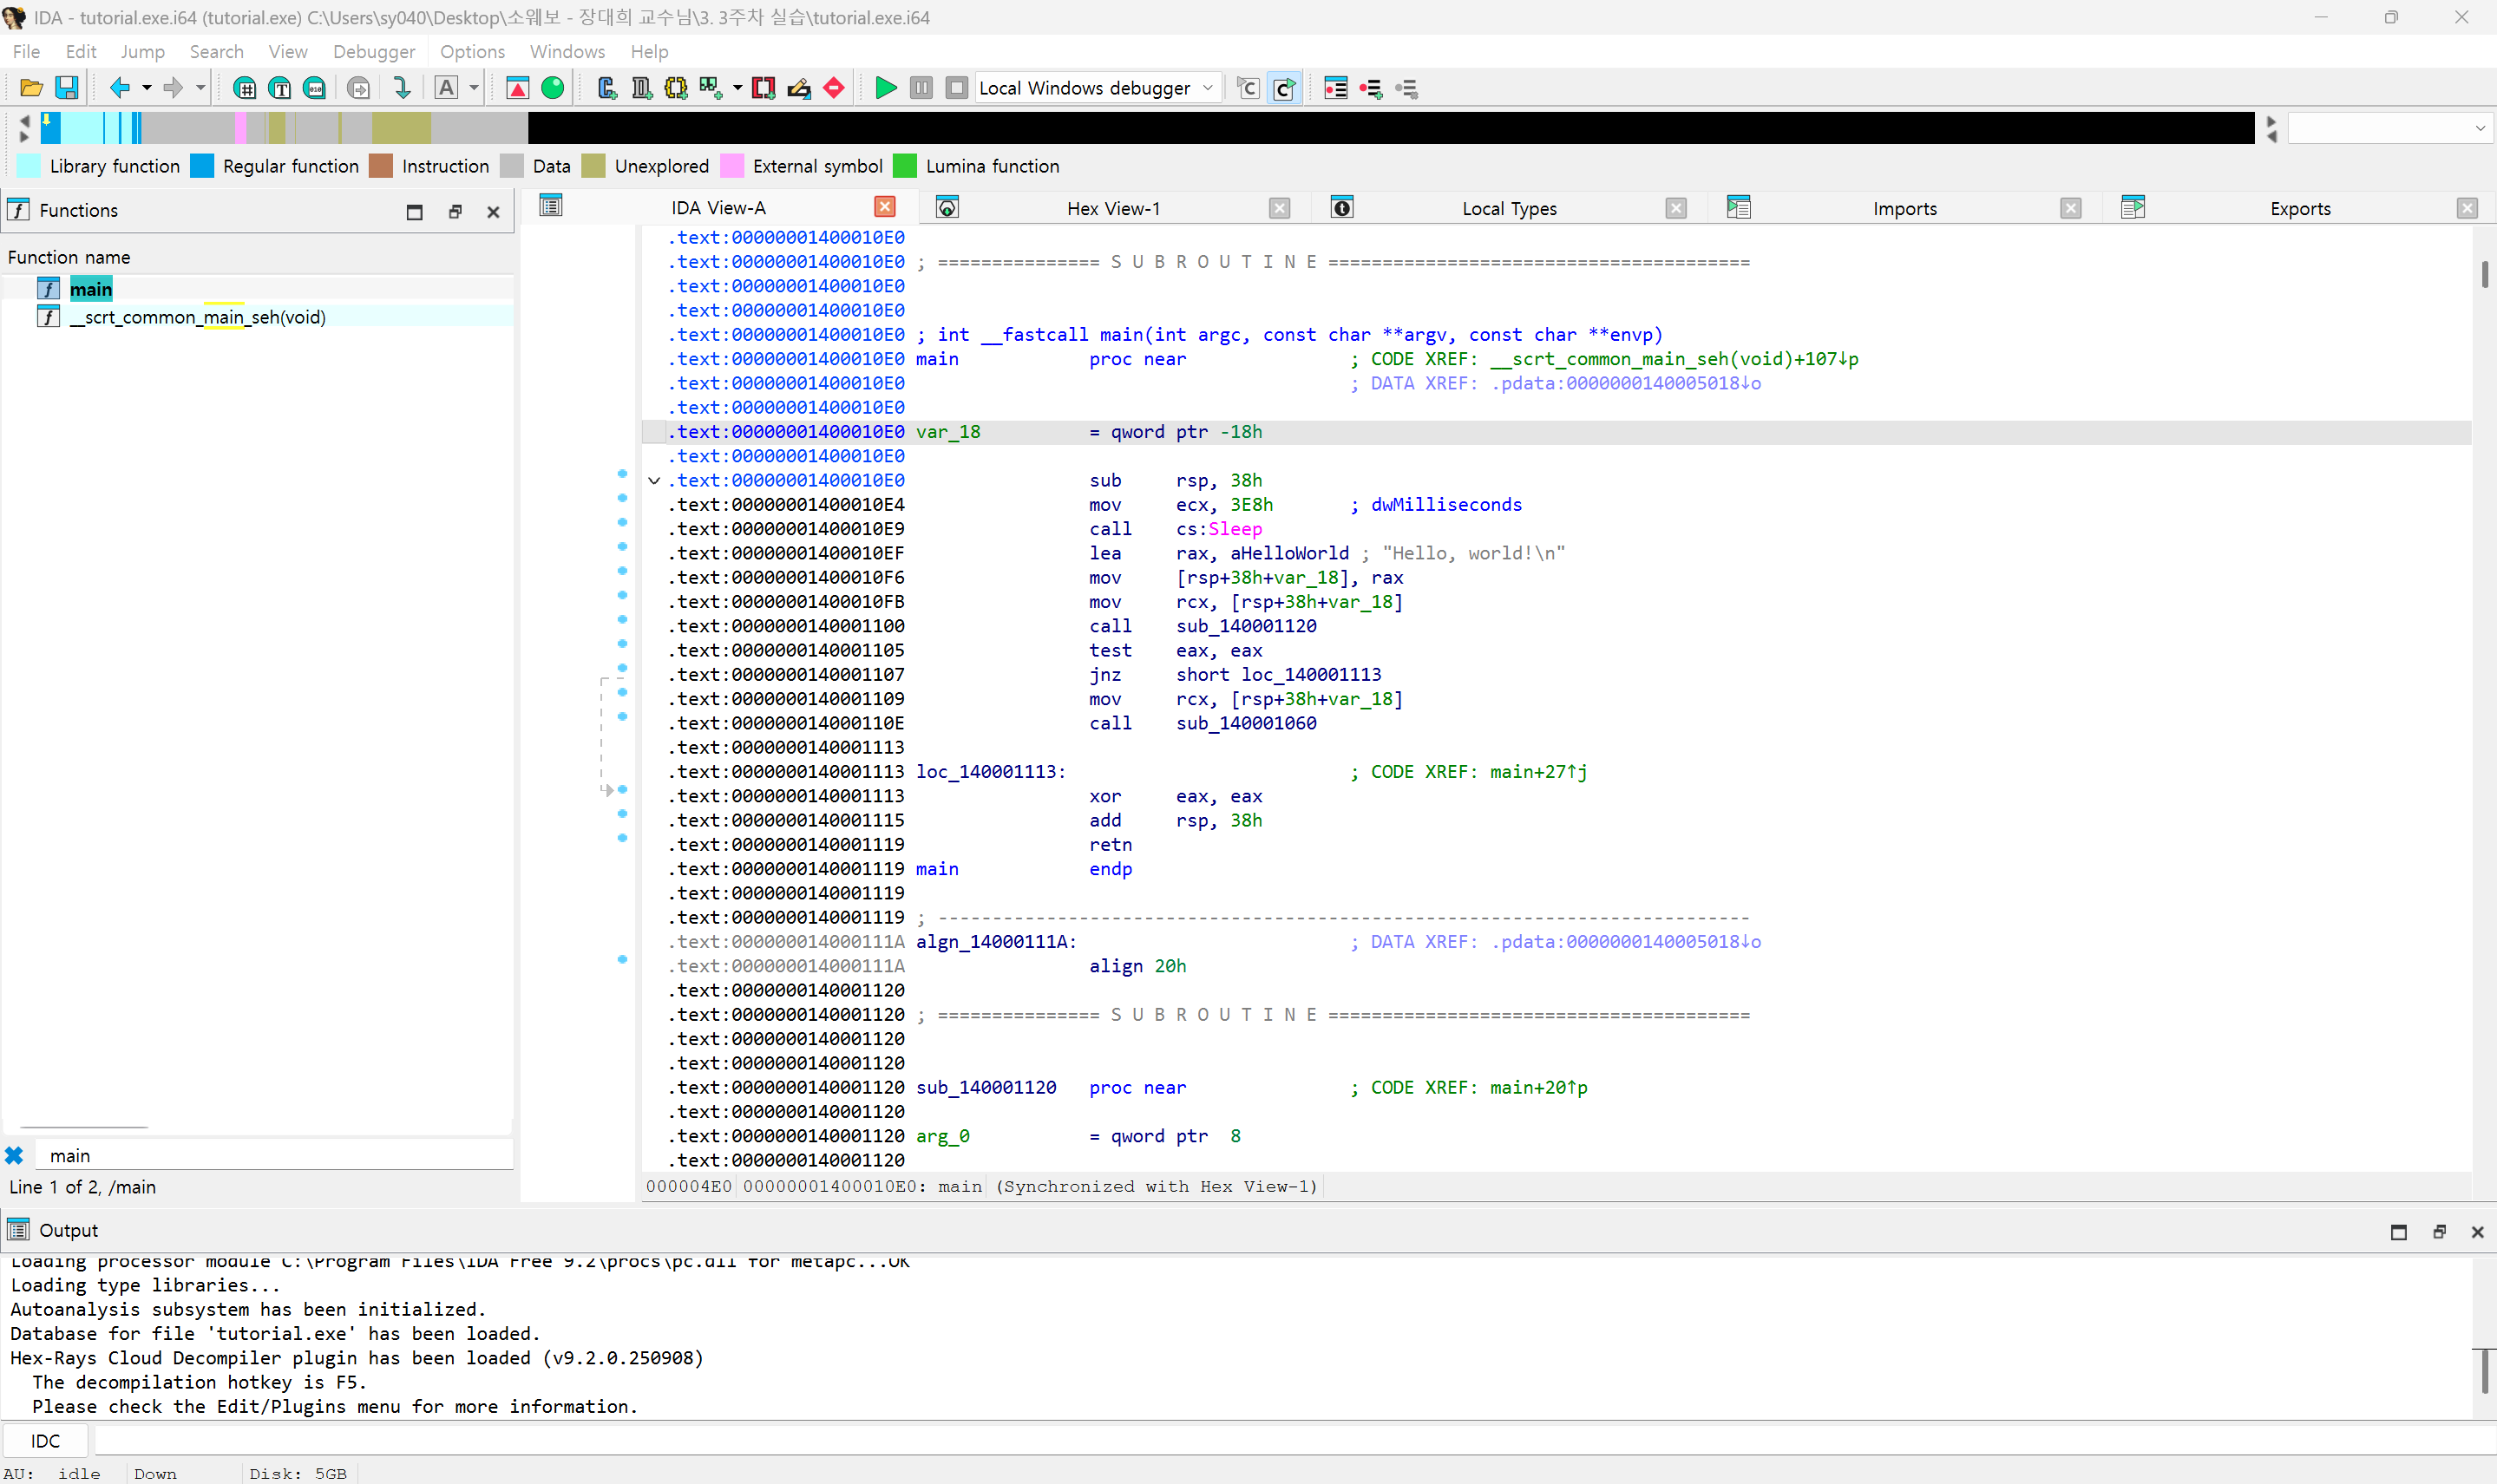The width and height of the screenshot is (2497, 1484).
Task: Open the Local Windows debugger dropdown
Action: (x=1099, y=88)
